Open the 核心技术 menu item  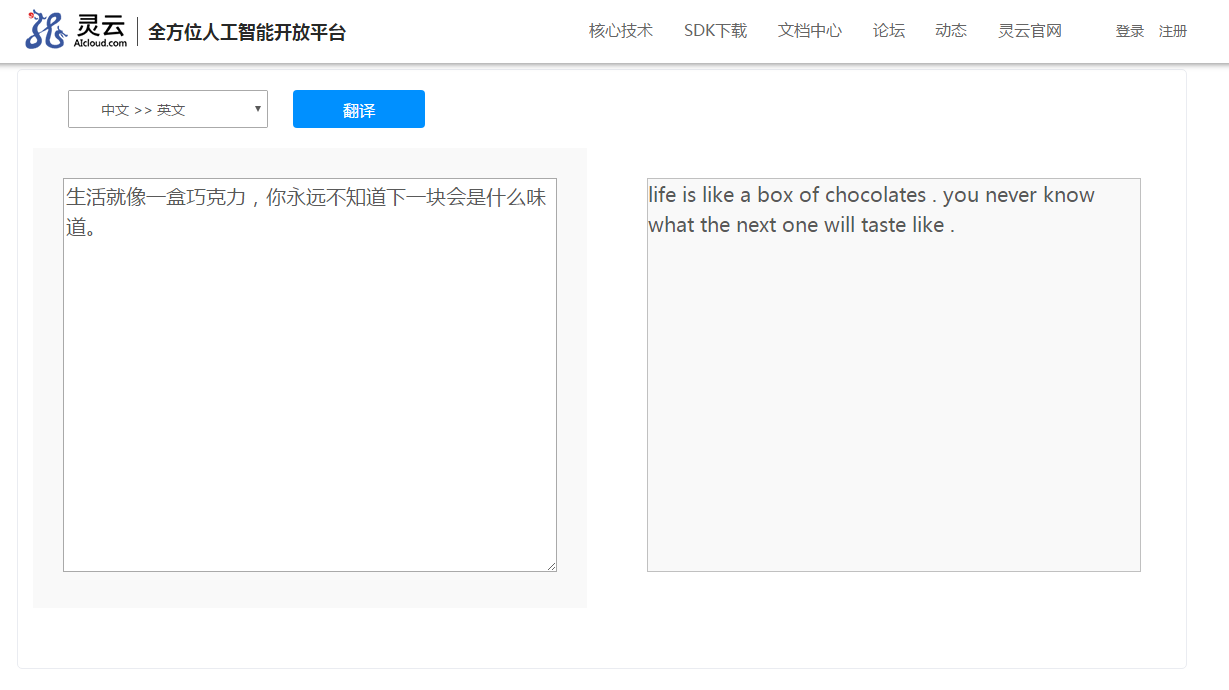620,31
